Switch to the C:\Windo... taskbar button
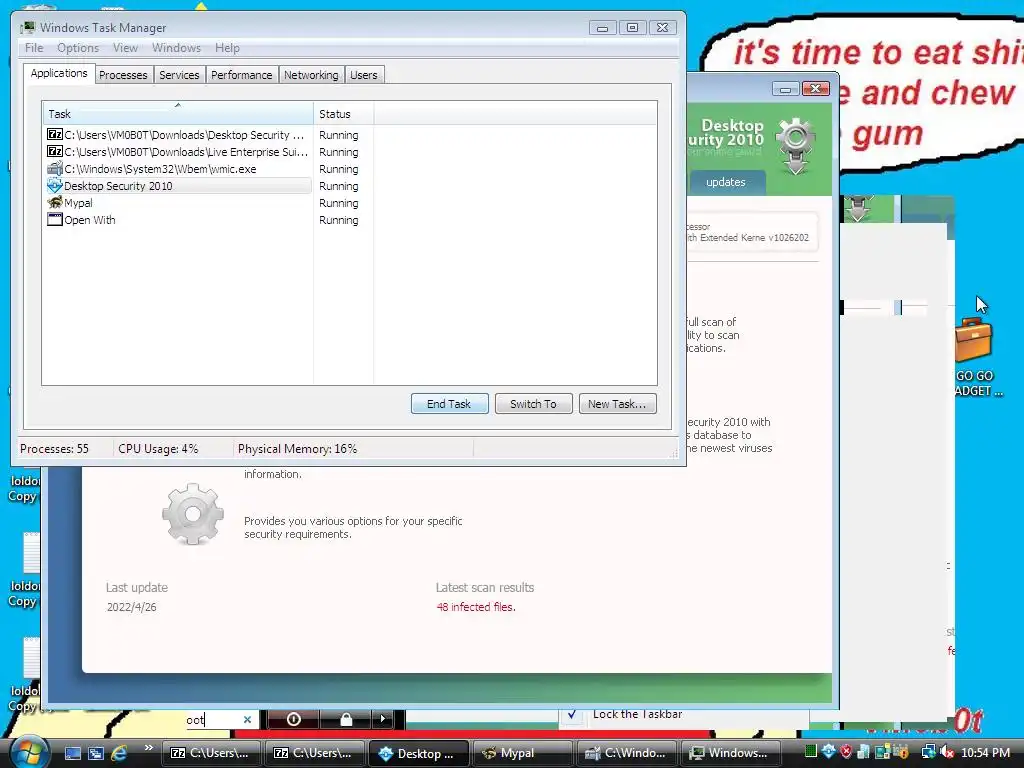 (x=625, y=753)
